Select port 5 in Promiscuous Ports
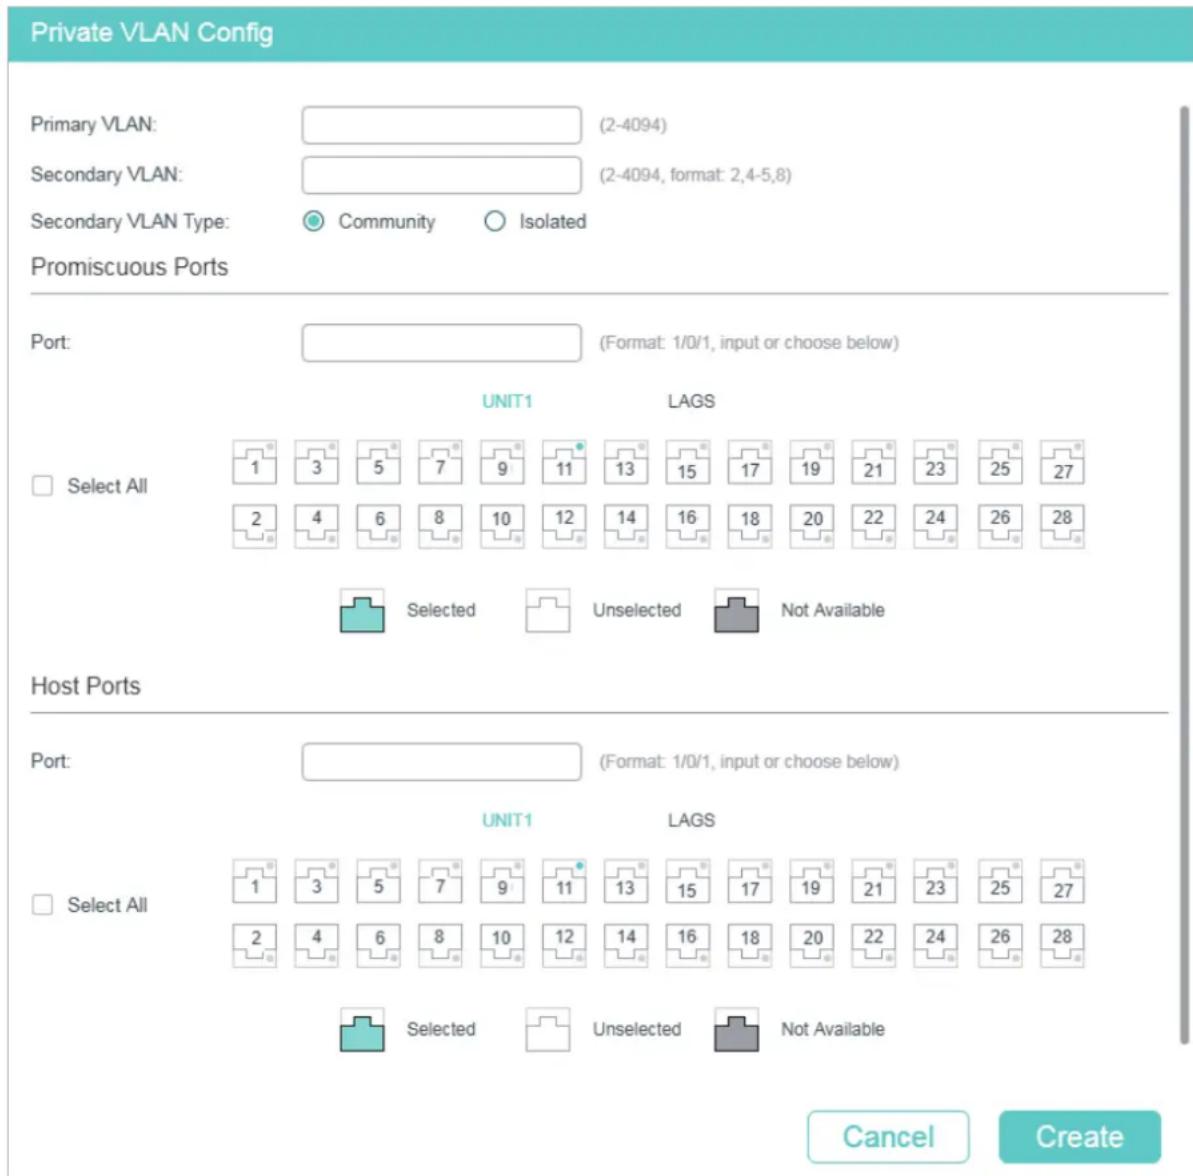1193x1176 pixels. [378, 462]
